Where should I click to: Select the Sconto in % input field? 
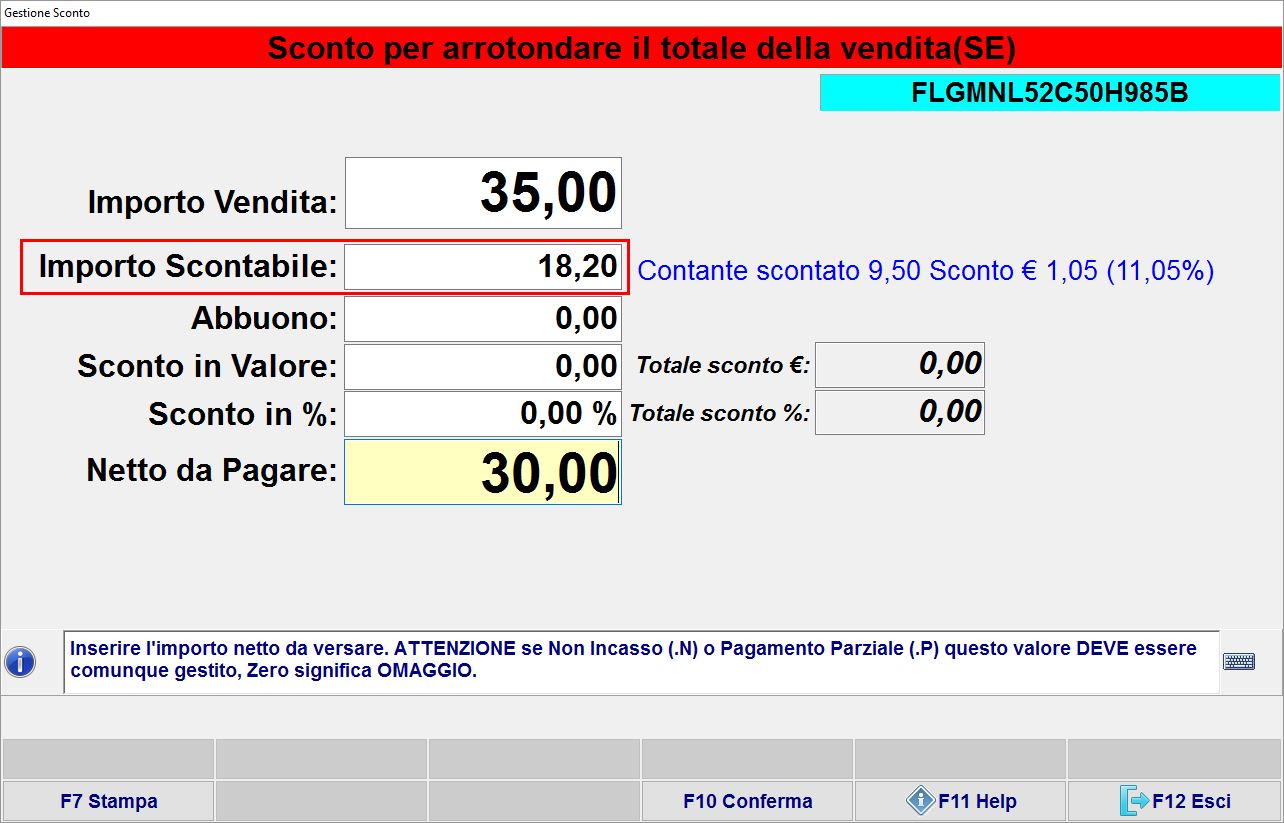point(483,414)
